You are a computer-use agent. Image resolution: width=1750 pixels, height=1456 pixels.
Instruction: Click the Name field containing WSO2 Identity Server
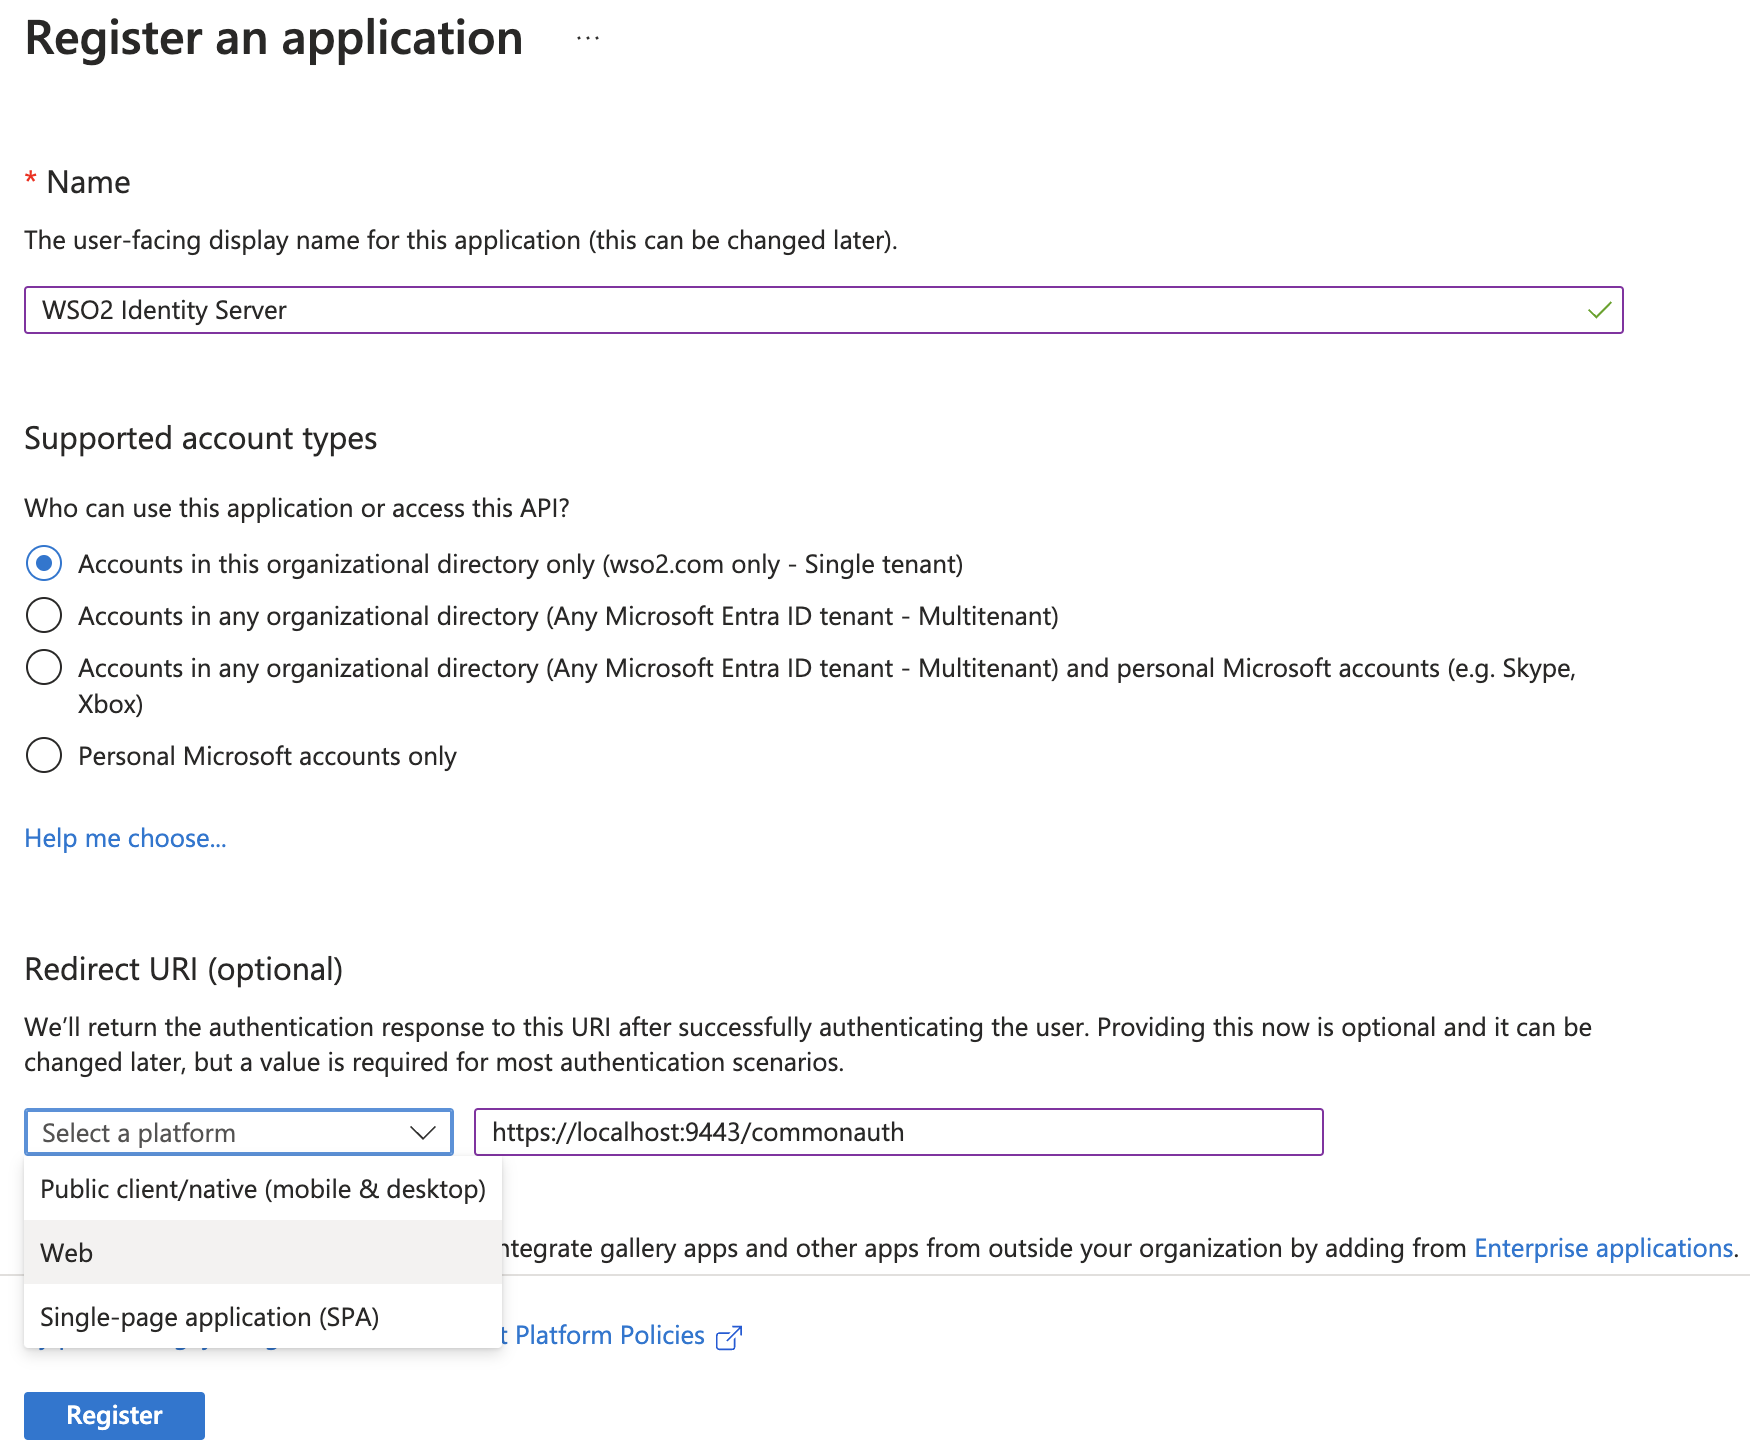[x=823, y=310]
